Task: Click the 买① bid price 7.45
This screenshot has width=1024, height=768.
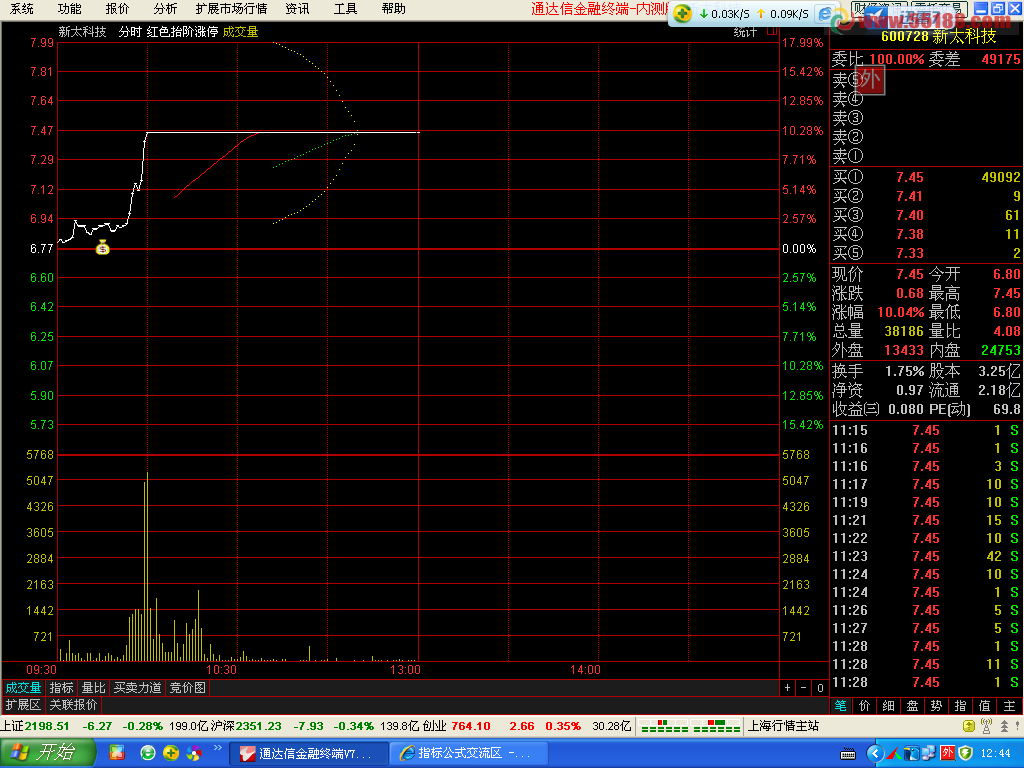Action: pyautogui.click(x=910, y=177)
